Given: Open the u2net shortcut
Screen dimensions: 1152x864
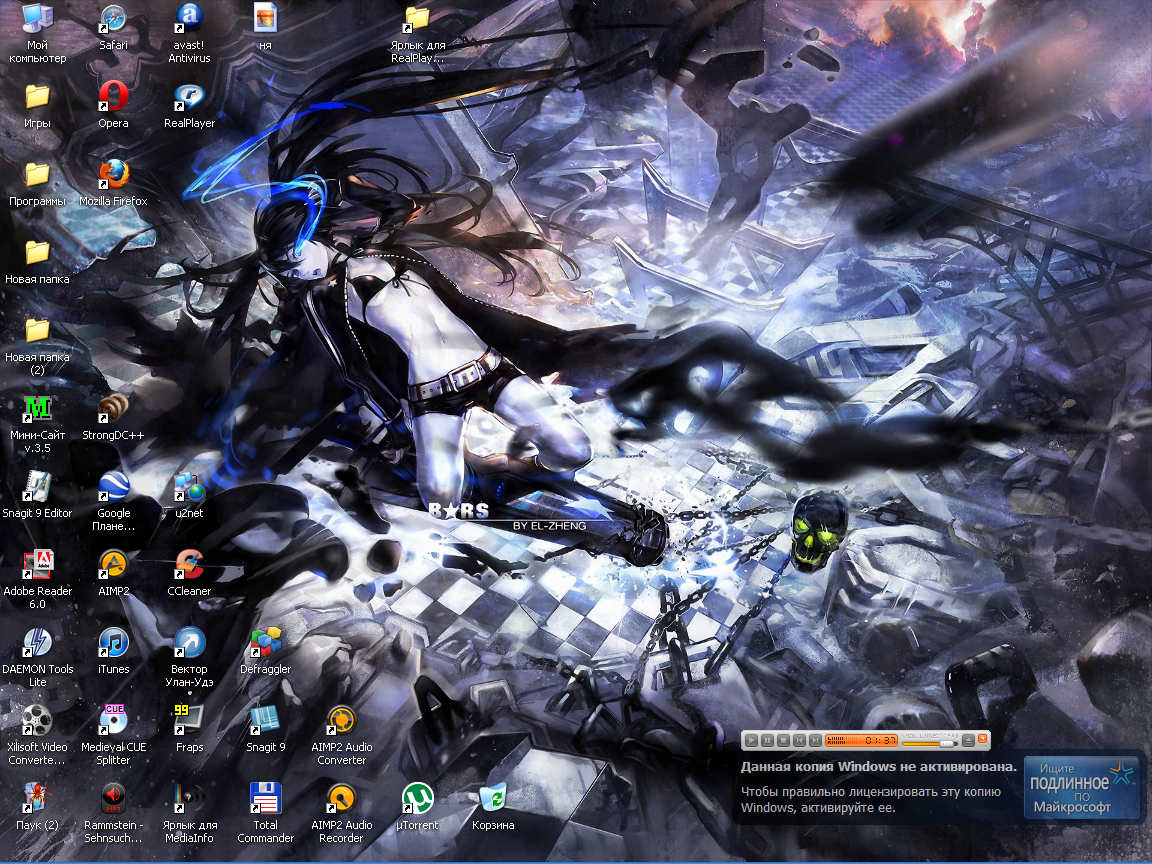Looking at the screenshot, I should point(189,495).
